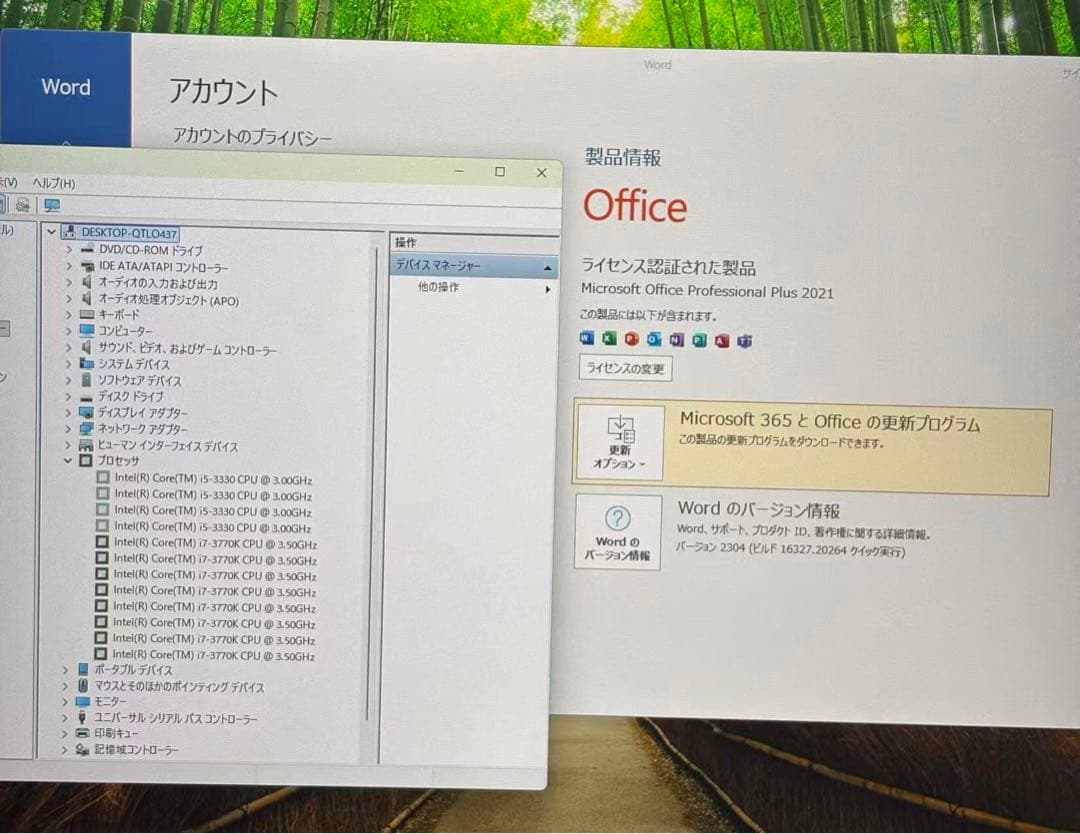Expand the モニター device category

(67, 701)
